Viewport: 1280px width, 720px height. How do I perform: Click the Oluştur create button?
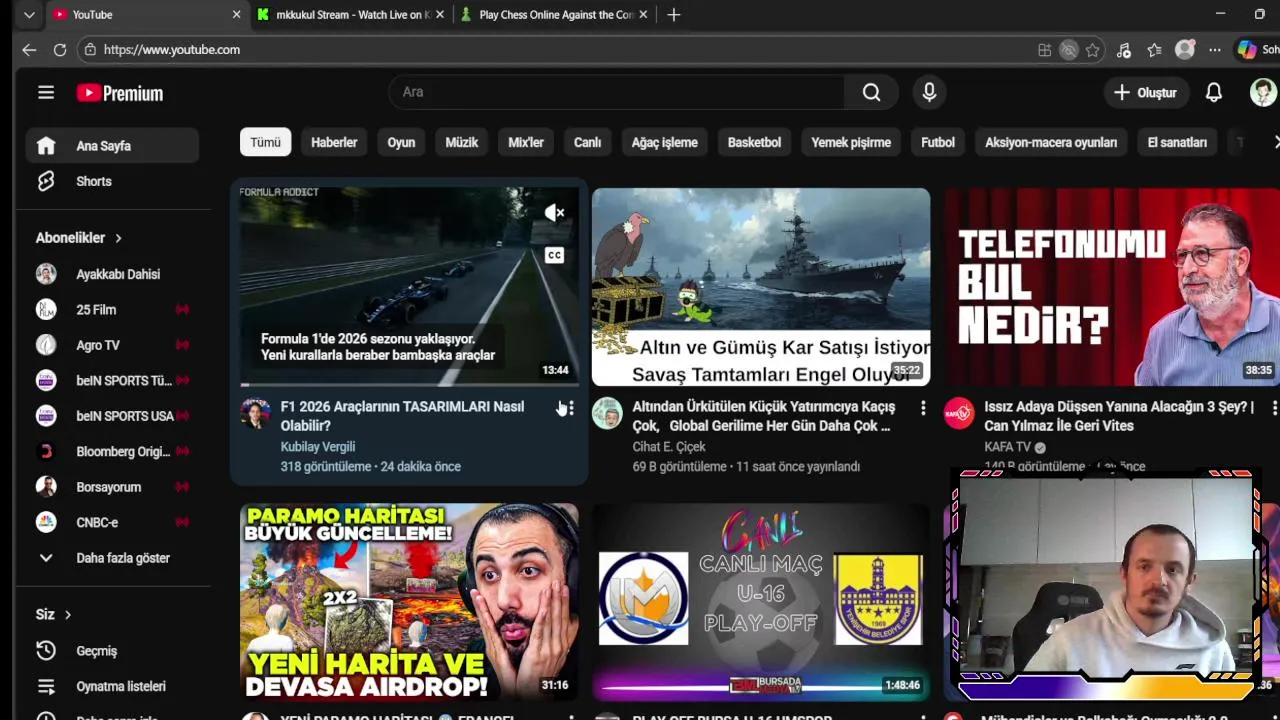point(1146,92)
